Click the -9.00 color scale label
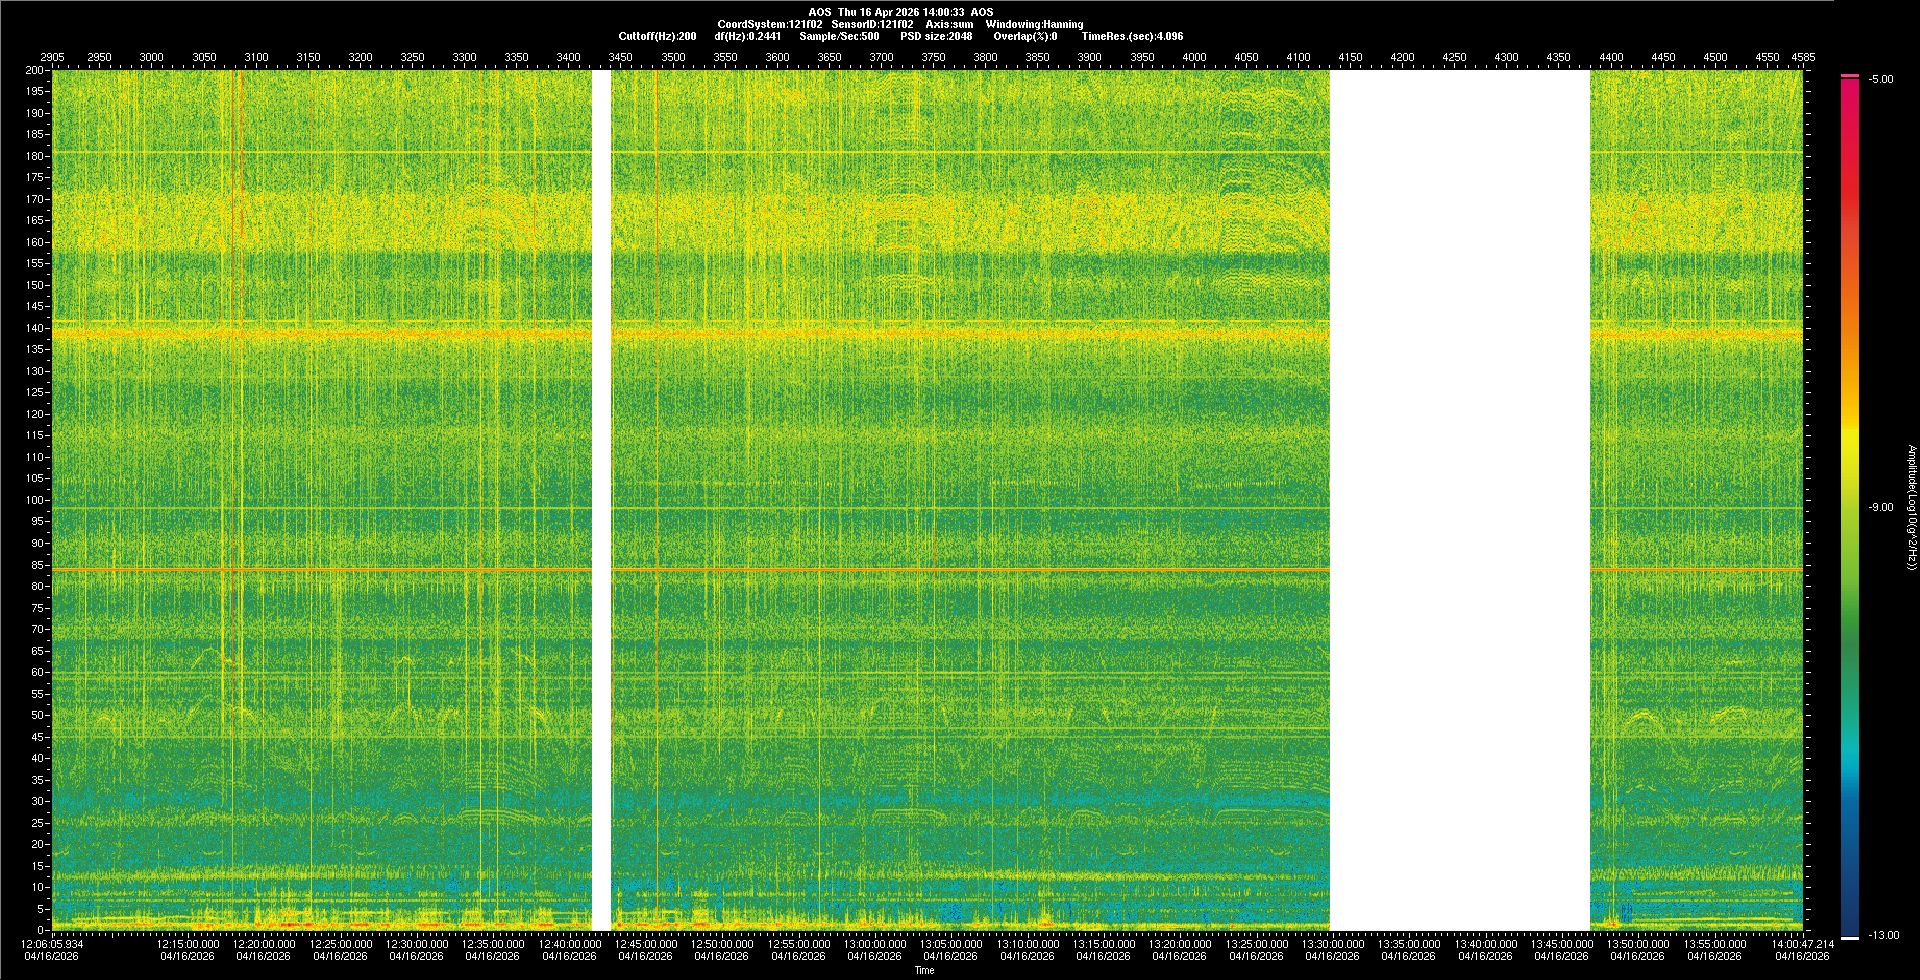 (x=1881, y=508)
